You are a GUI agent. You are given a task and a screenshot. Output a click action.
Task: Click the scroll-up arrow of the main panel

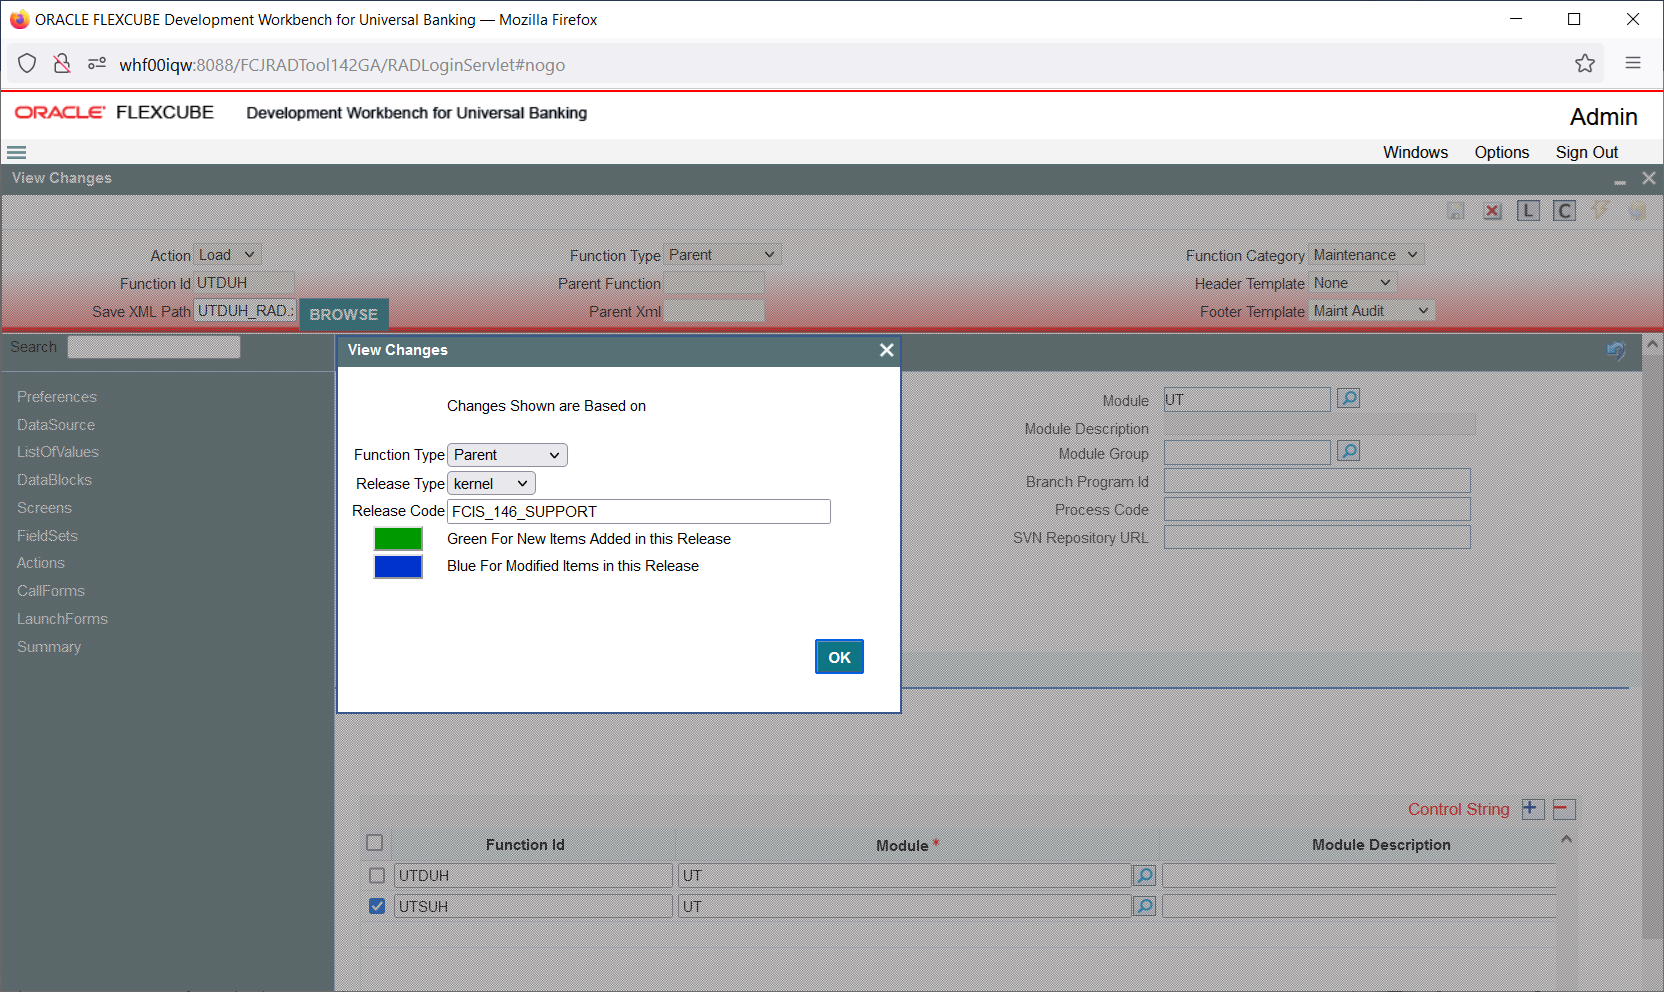(x=1653, y=344)
